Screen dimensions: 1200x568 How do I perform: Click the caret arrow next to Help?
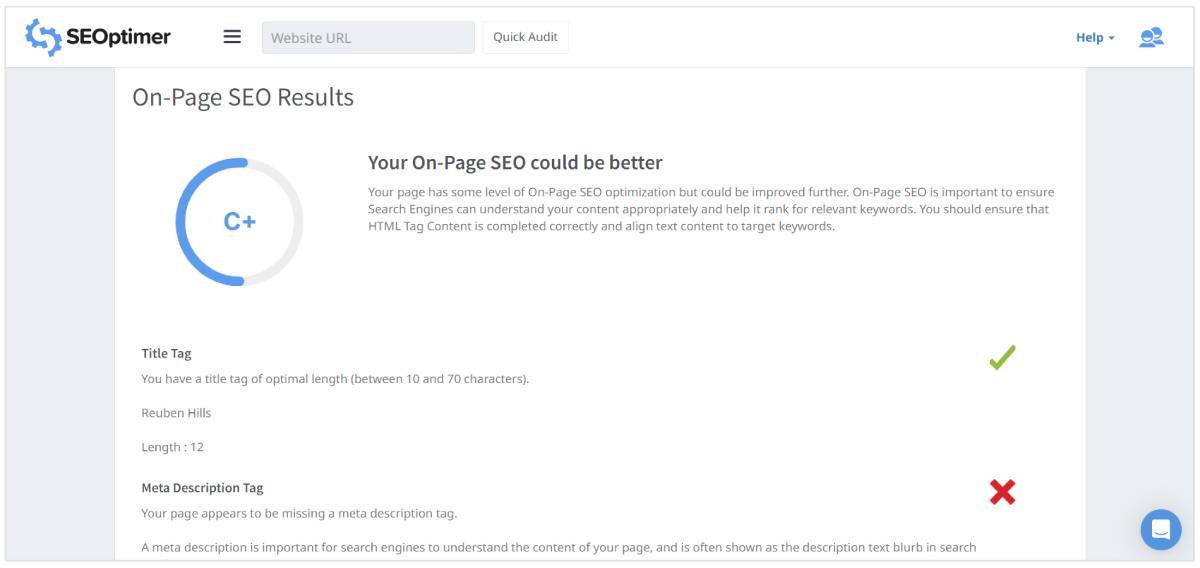(1112, 39)
